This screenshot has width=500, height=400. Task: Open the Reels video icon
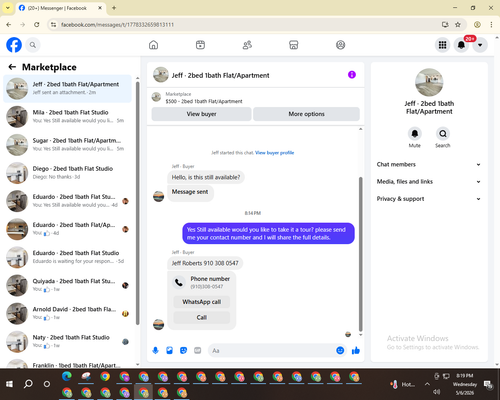click(x=200, y=45)
